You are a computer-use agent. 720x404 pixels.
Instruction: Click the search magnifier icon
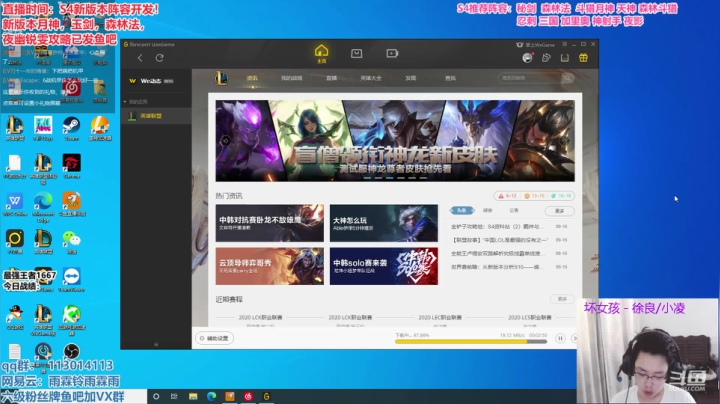[568, 78]
